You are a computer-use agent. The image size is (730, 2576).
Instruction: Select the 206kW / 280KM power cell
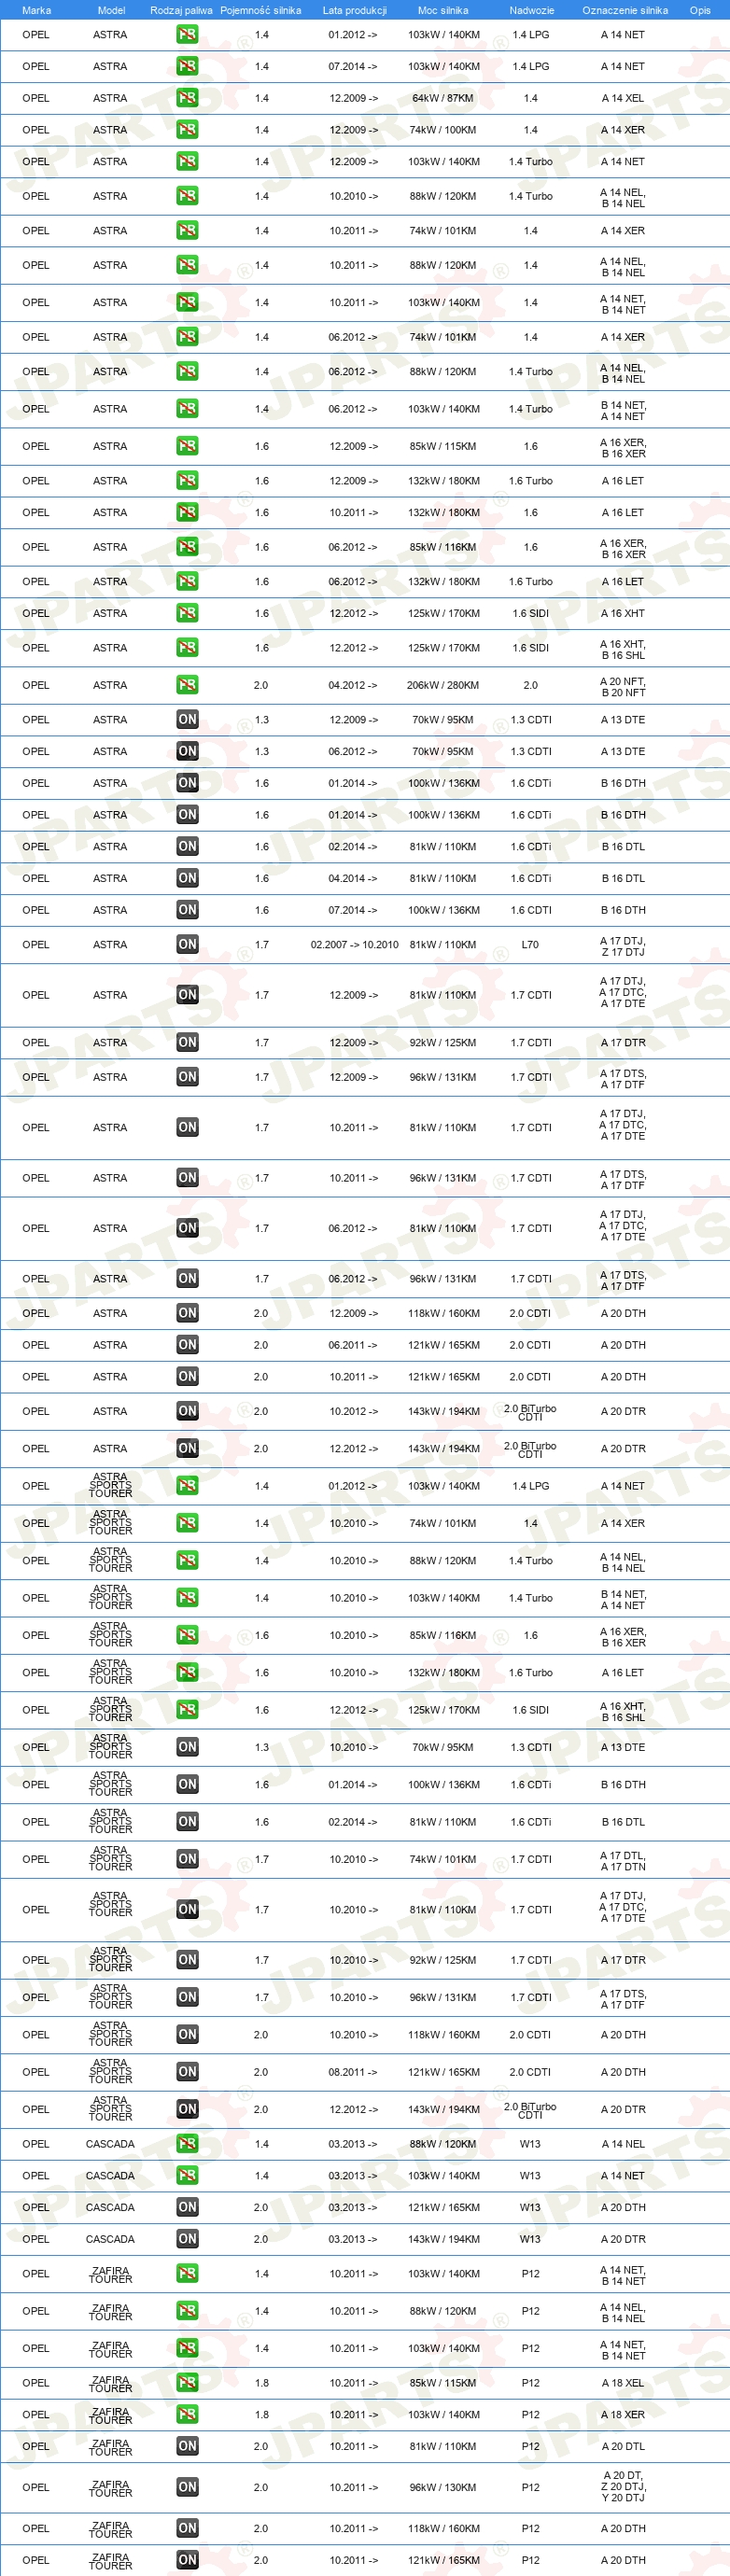point(443,685)
